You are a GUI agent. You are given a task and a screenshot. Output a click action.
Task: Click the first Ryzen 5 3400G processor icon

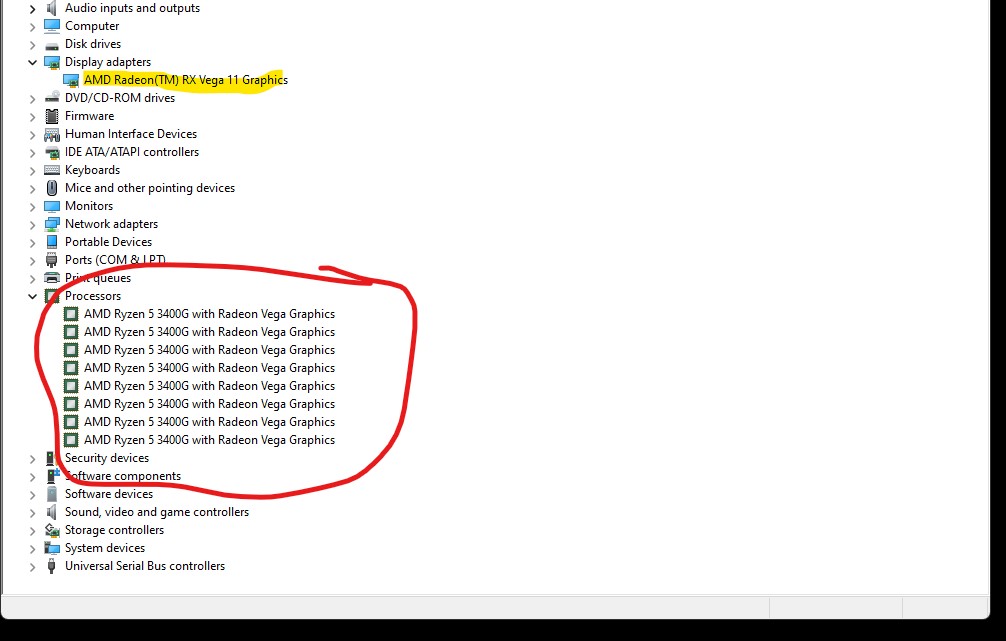[71, 314]
